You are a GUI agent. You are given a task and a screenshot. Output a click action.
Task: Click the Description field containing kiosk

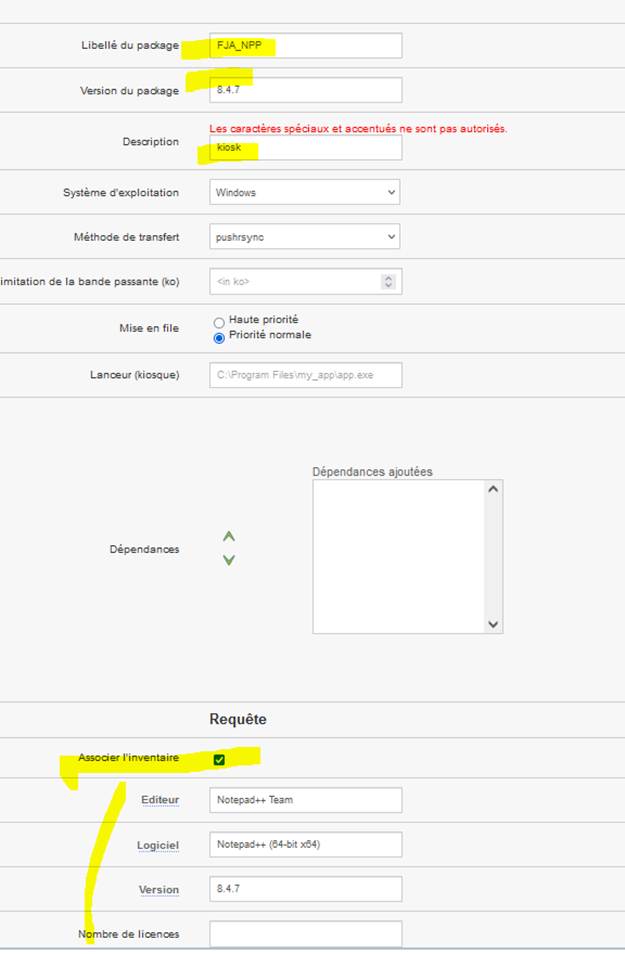click(x=305, y=148)
